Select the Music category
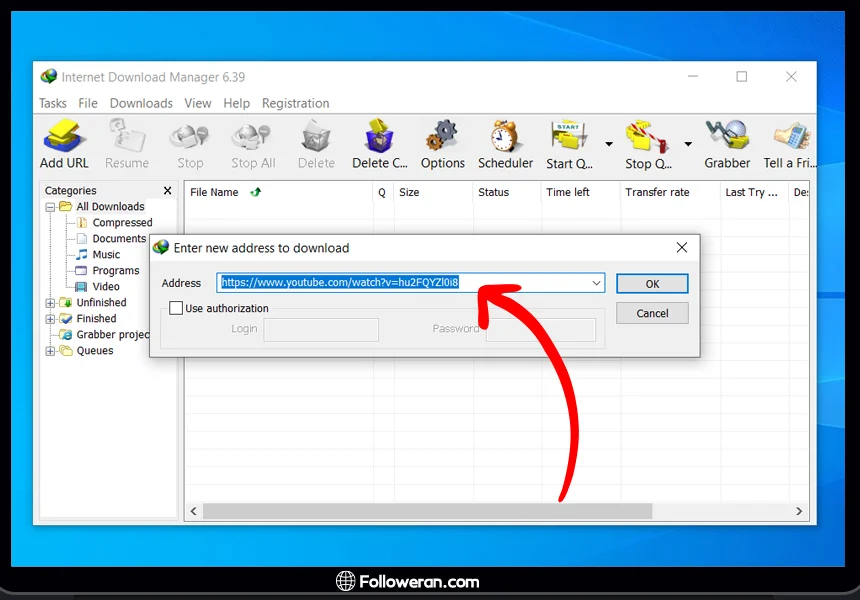 point(106,255)
